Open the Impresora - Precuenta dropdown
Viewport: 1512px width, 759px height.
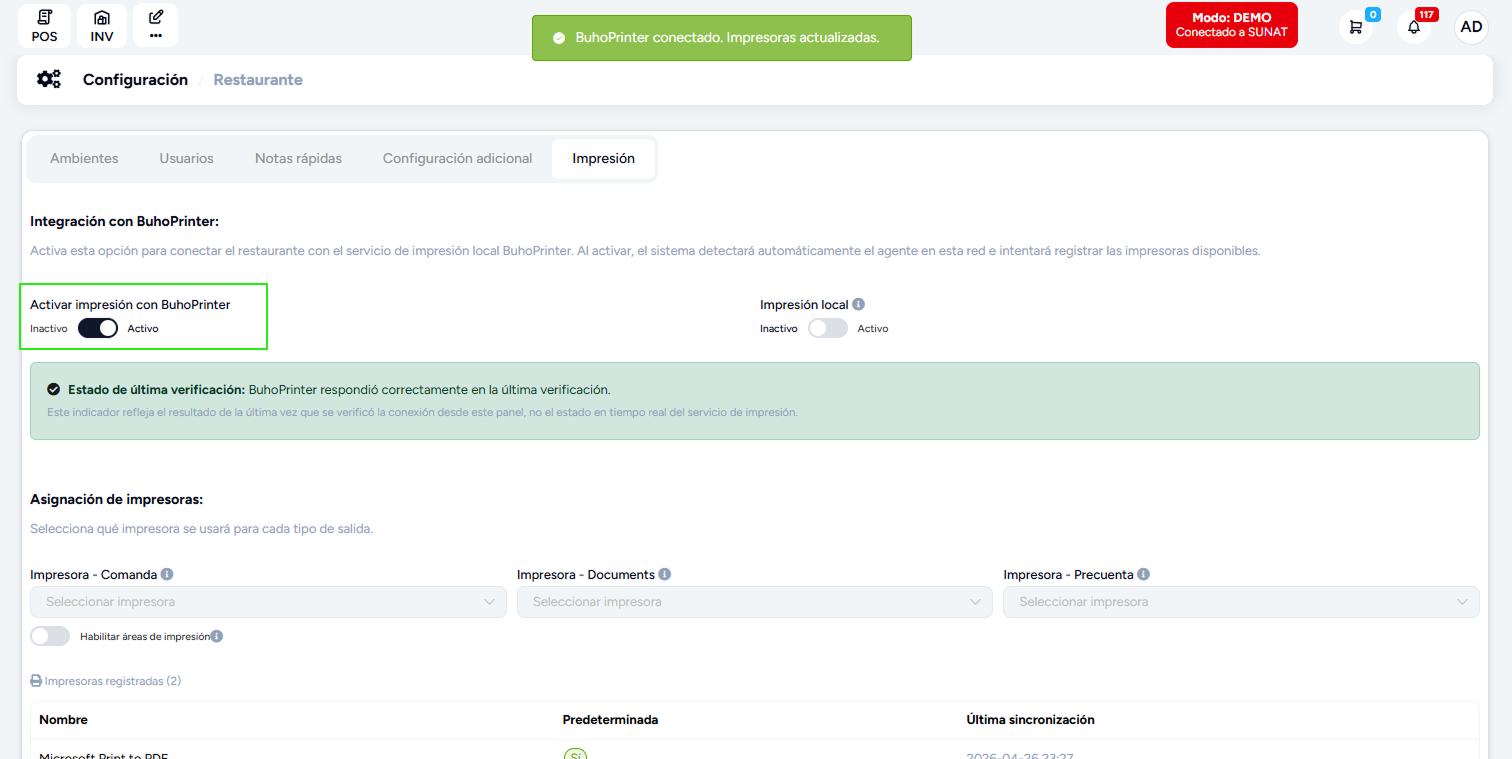point(1241,602)
